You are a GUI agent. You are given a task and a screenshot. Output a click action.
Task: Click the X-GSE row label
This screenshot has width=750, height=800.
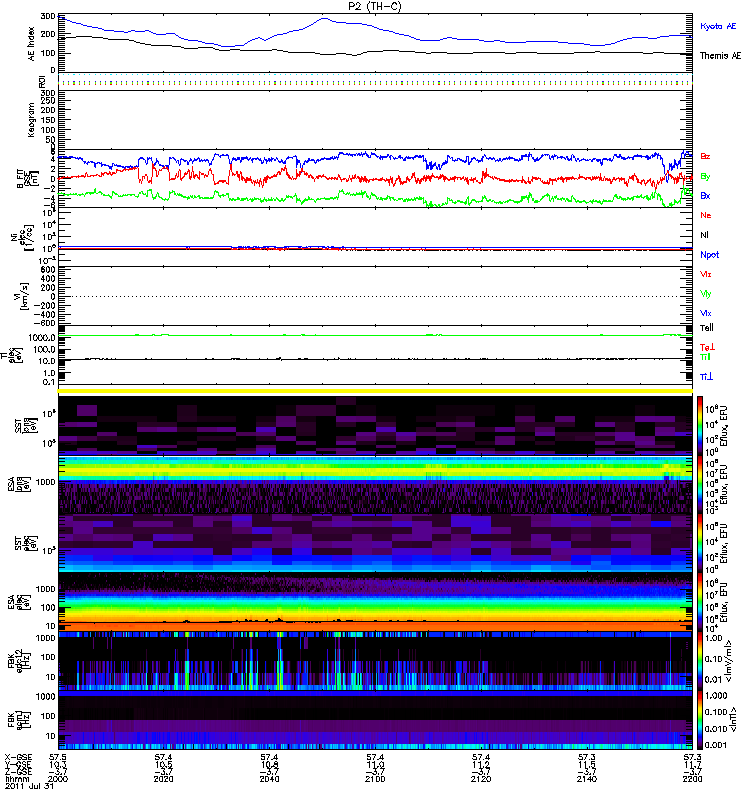coord(18,758)
